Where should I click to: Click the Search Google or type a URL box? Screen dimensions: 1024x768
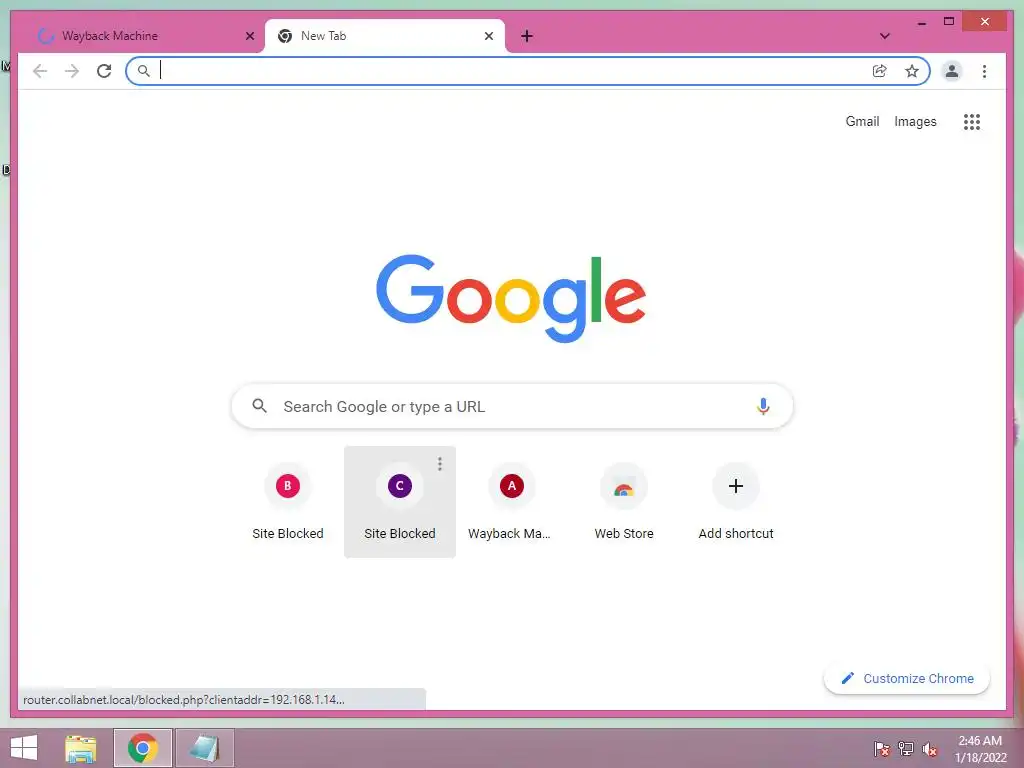tap(512, 406)
